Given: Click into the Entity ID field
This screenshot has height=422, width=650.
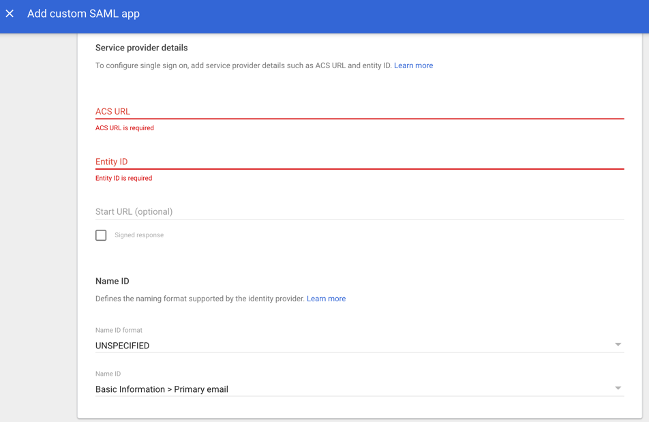Looking at the screenshot, I should pos(359,162).
